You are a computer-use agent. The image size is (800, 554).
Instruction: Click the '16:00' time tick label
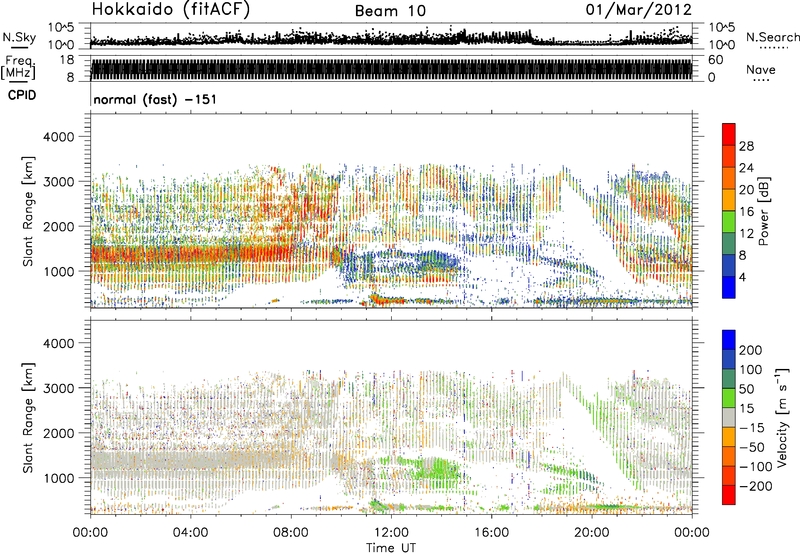point(491,533)
